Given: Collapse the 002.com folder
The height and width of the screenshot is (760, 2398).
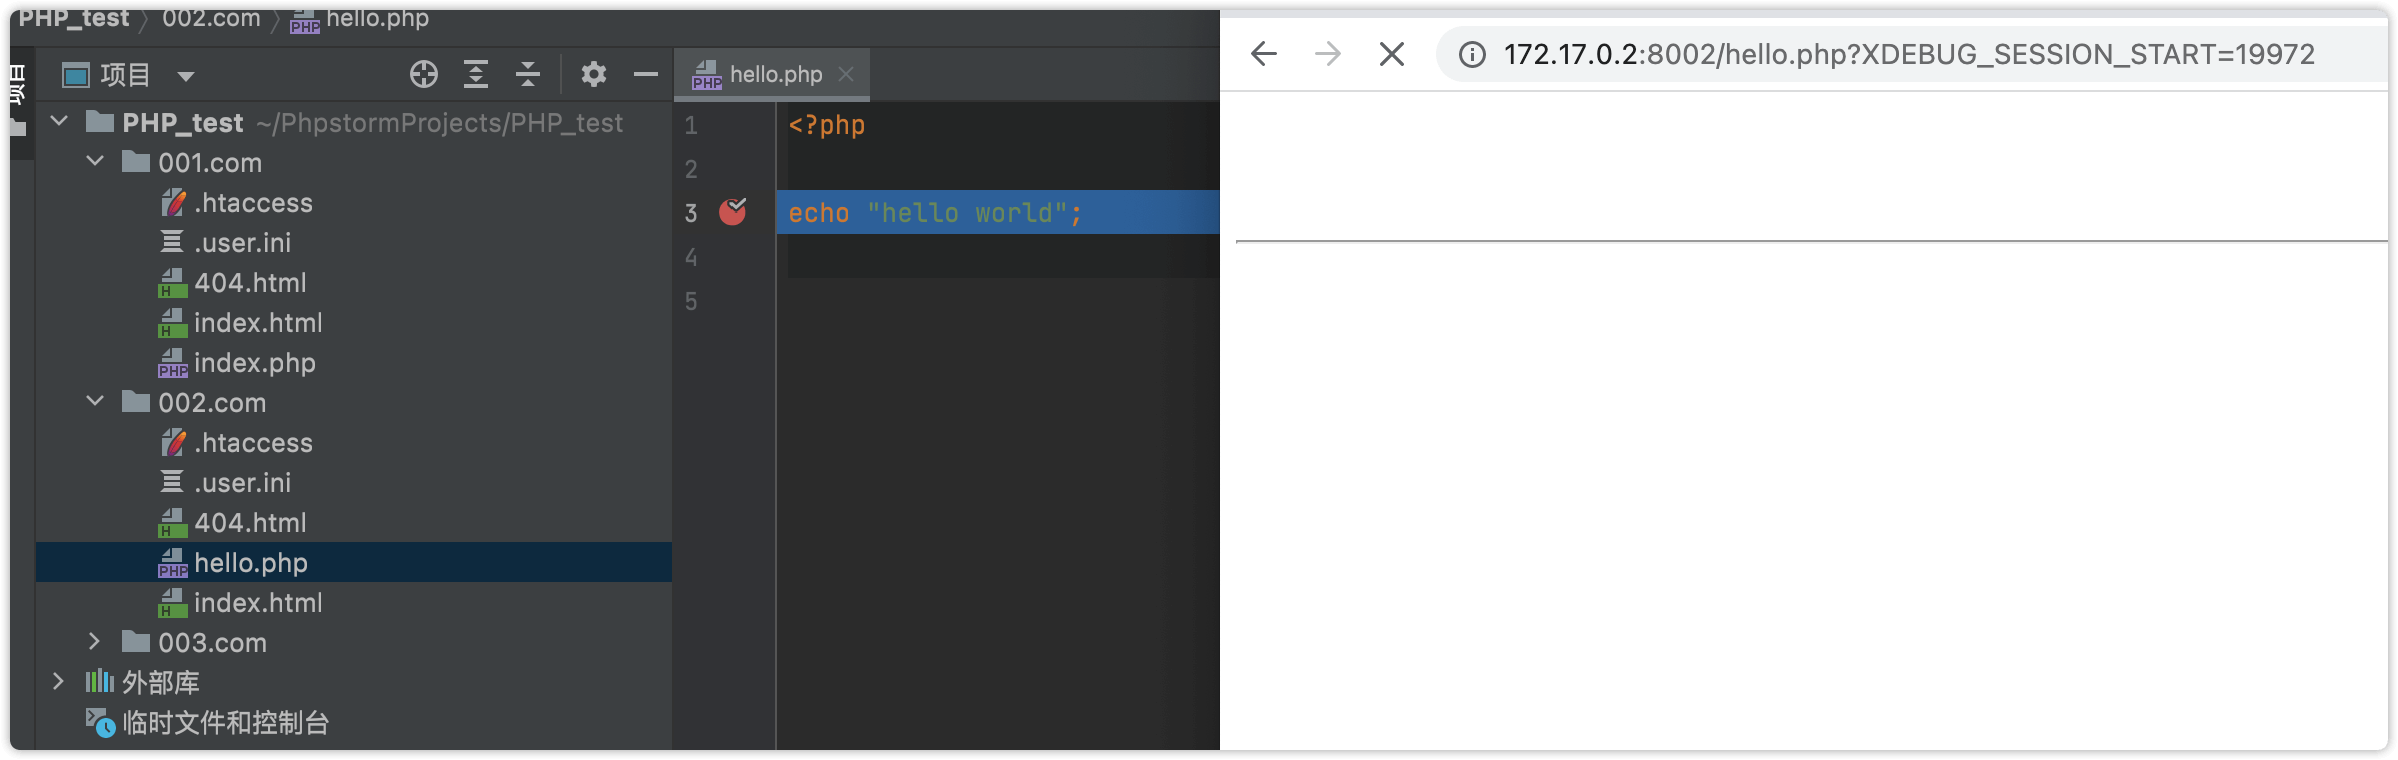Looking at the screenshot, I should 95,401.
